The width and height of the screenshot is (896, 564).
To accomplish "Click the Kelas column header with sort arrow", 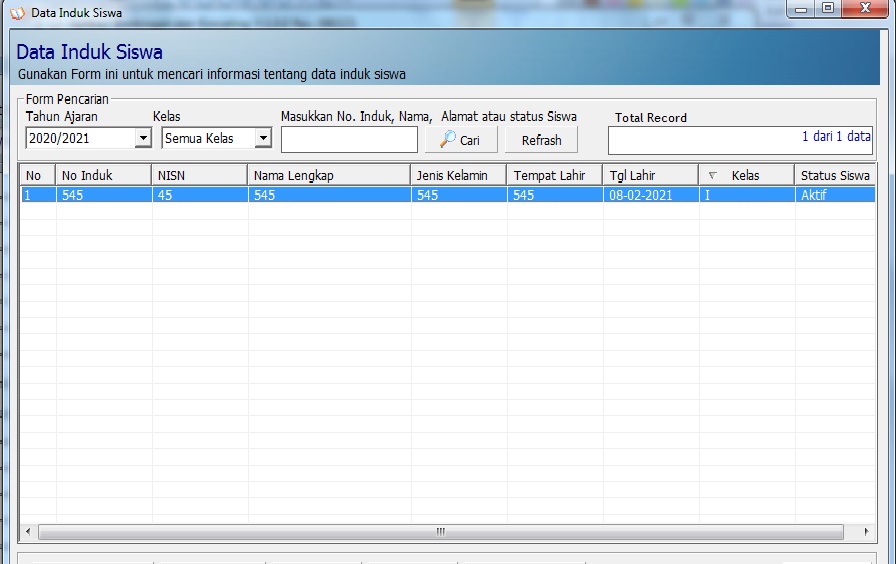I will tap(746, 175).
